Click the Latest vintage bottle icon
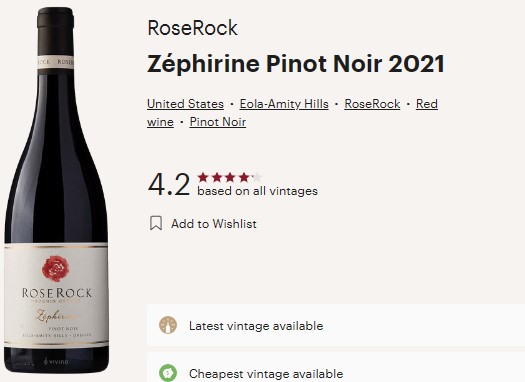 point(168,325)
